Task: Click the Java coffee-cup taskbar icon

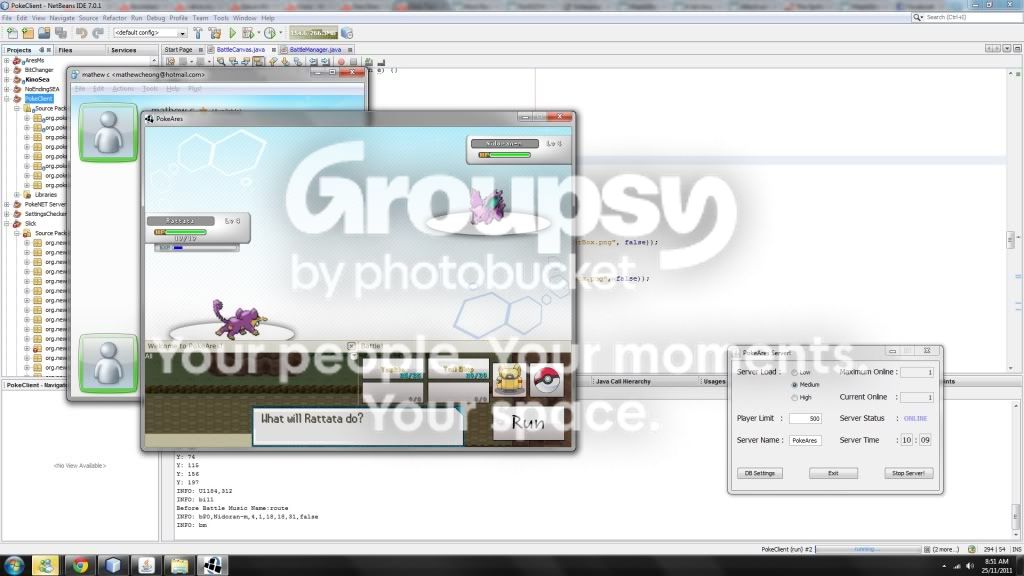Action: (146, 566)
